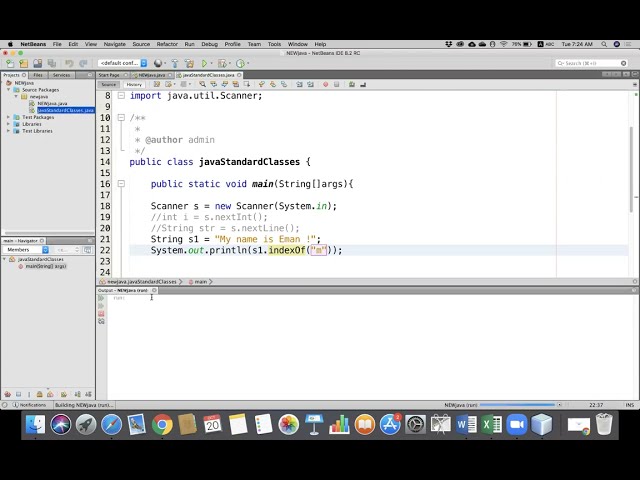Switch to the Files tab
Viewport: 640px width, 480px height.
(38, 75)
